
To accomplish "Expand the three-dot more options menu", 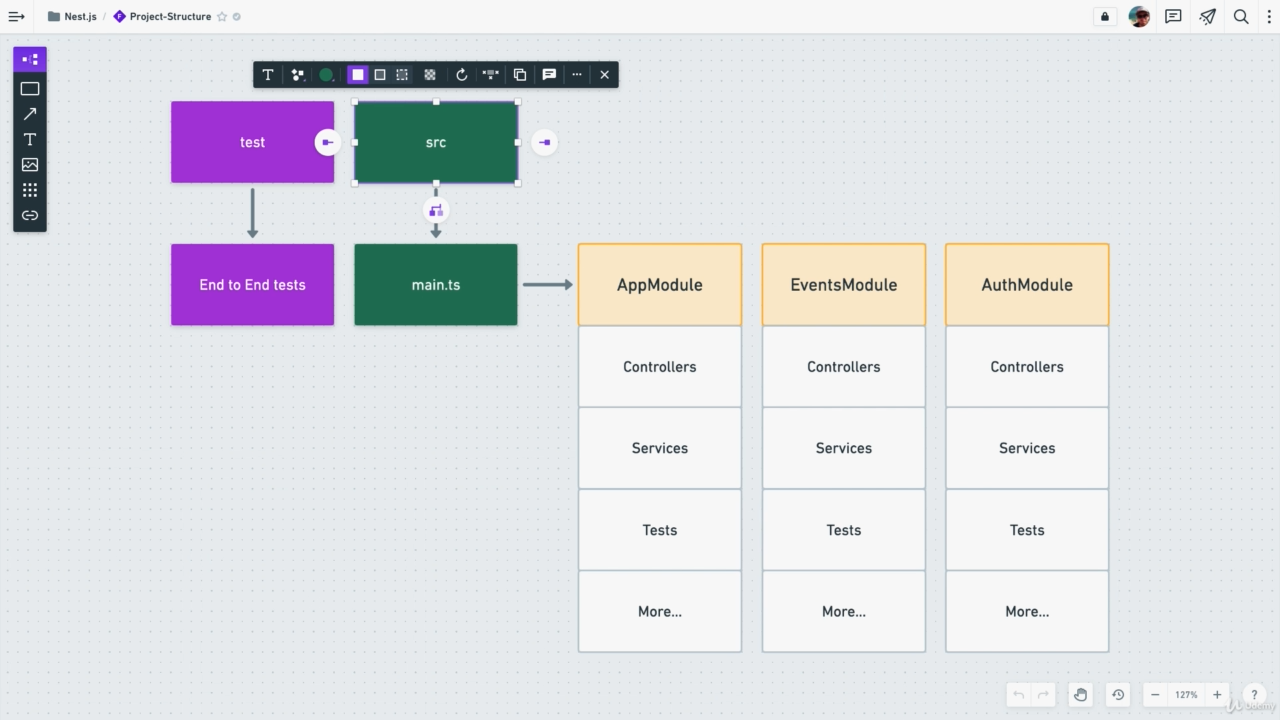I will pyautogui.click(x=577, y=75).
